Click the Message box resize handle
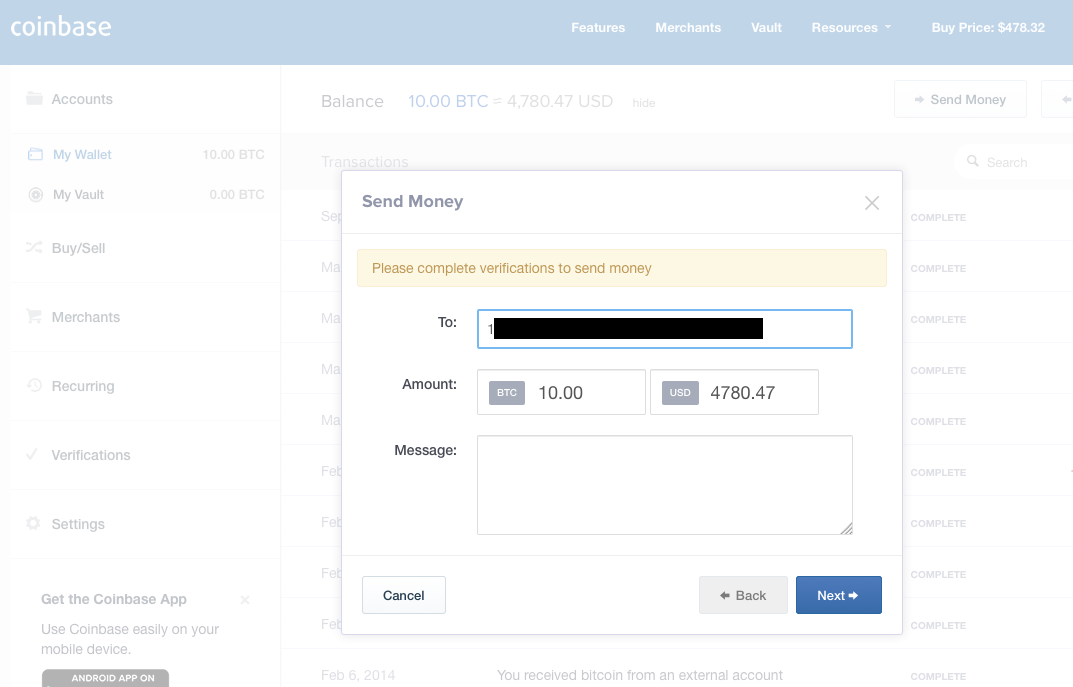 [x=846, y=528]
